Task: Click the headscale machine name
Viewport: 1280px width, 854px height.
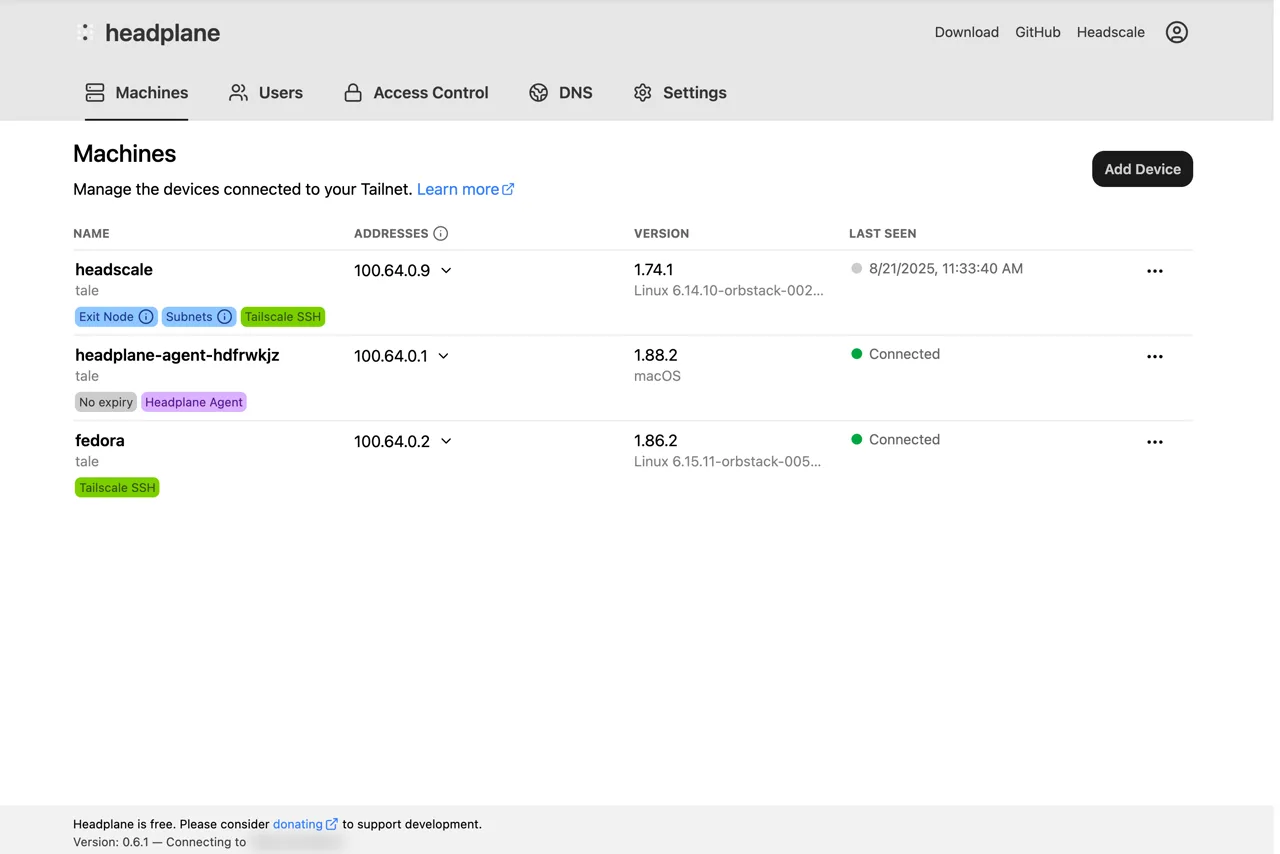Action: click(x=114, y=269)
